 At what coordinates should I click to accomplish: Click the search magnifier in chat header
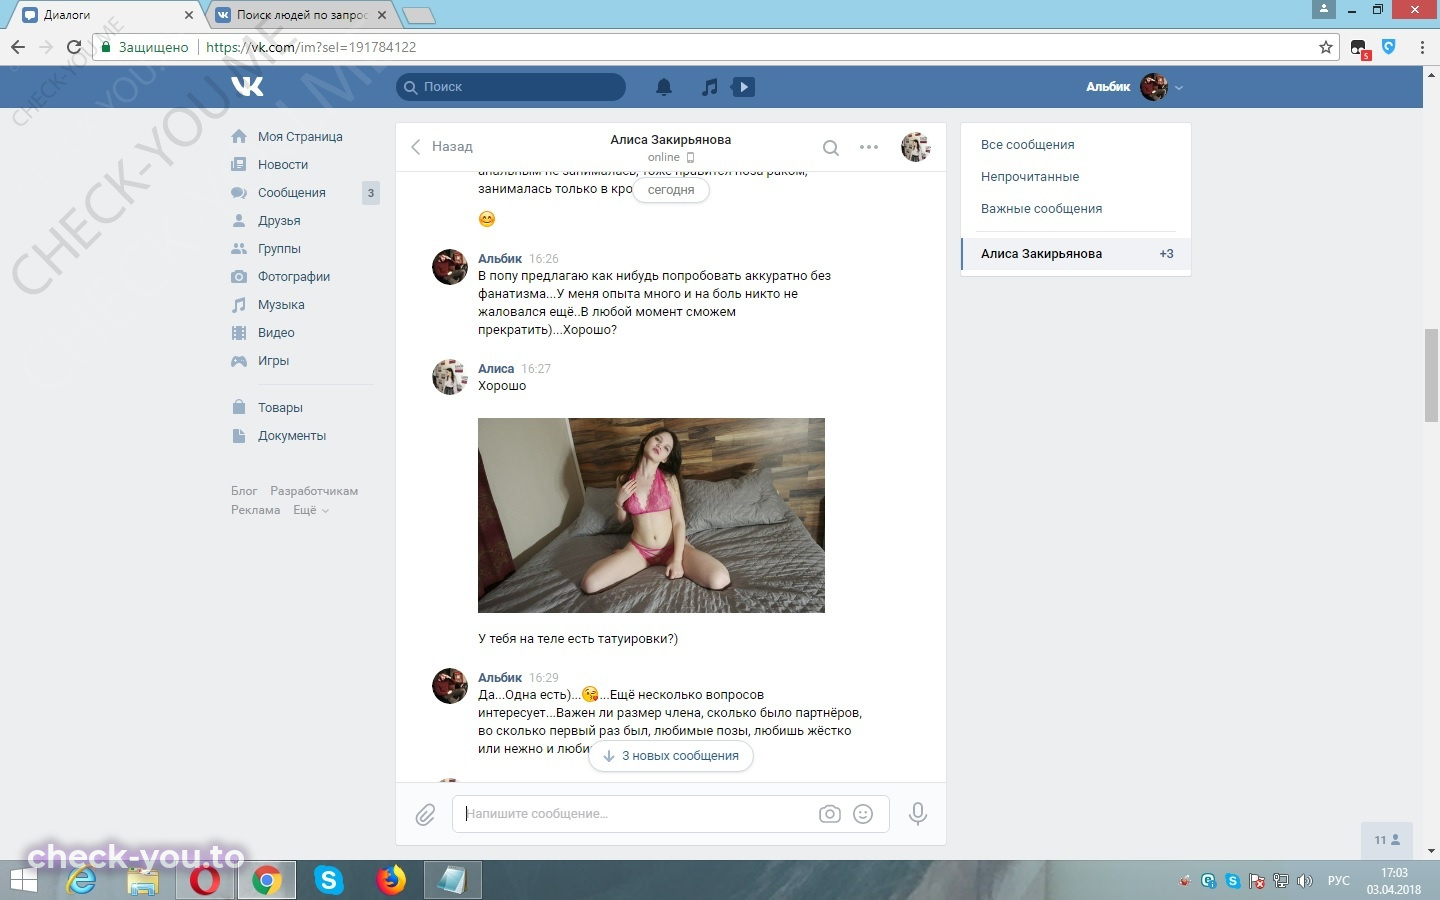pyautogui.click(x=830, y=148)
